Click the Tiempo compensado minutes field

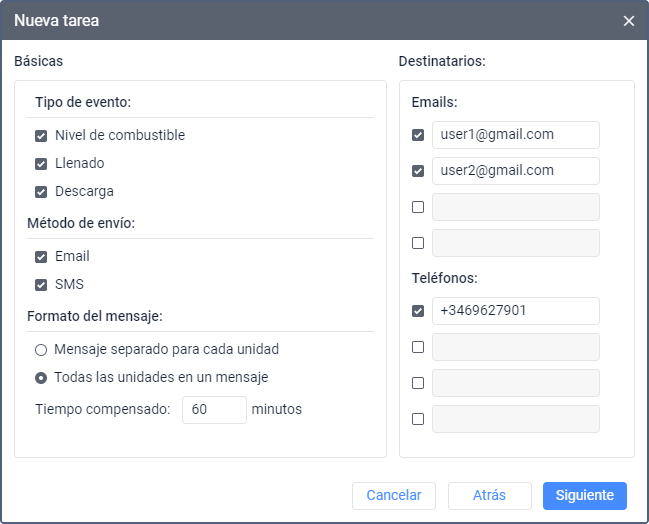214,409
